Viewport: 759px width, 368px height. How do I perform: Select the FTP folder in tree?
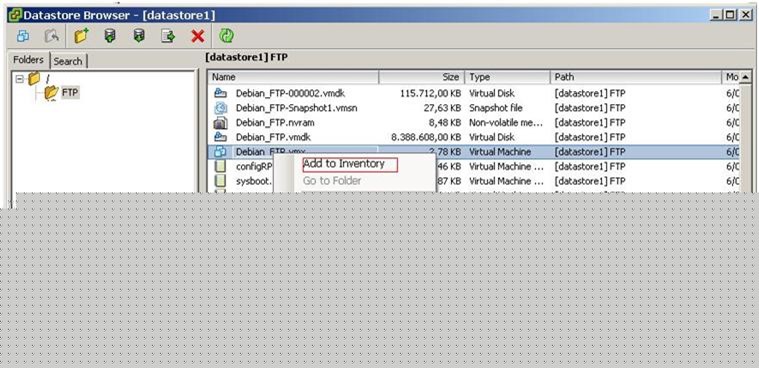(70, 92)
